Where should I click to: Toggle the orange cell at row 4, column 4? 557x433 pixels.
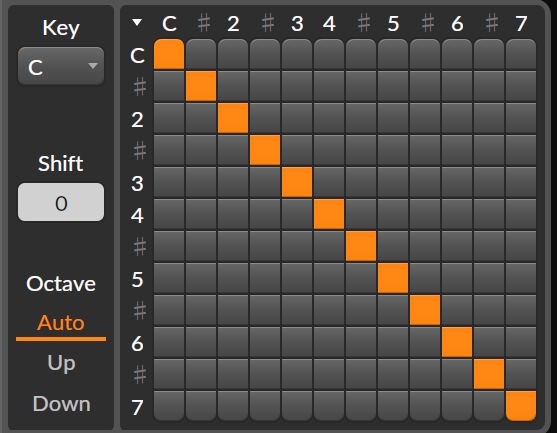coord(329,214)
